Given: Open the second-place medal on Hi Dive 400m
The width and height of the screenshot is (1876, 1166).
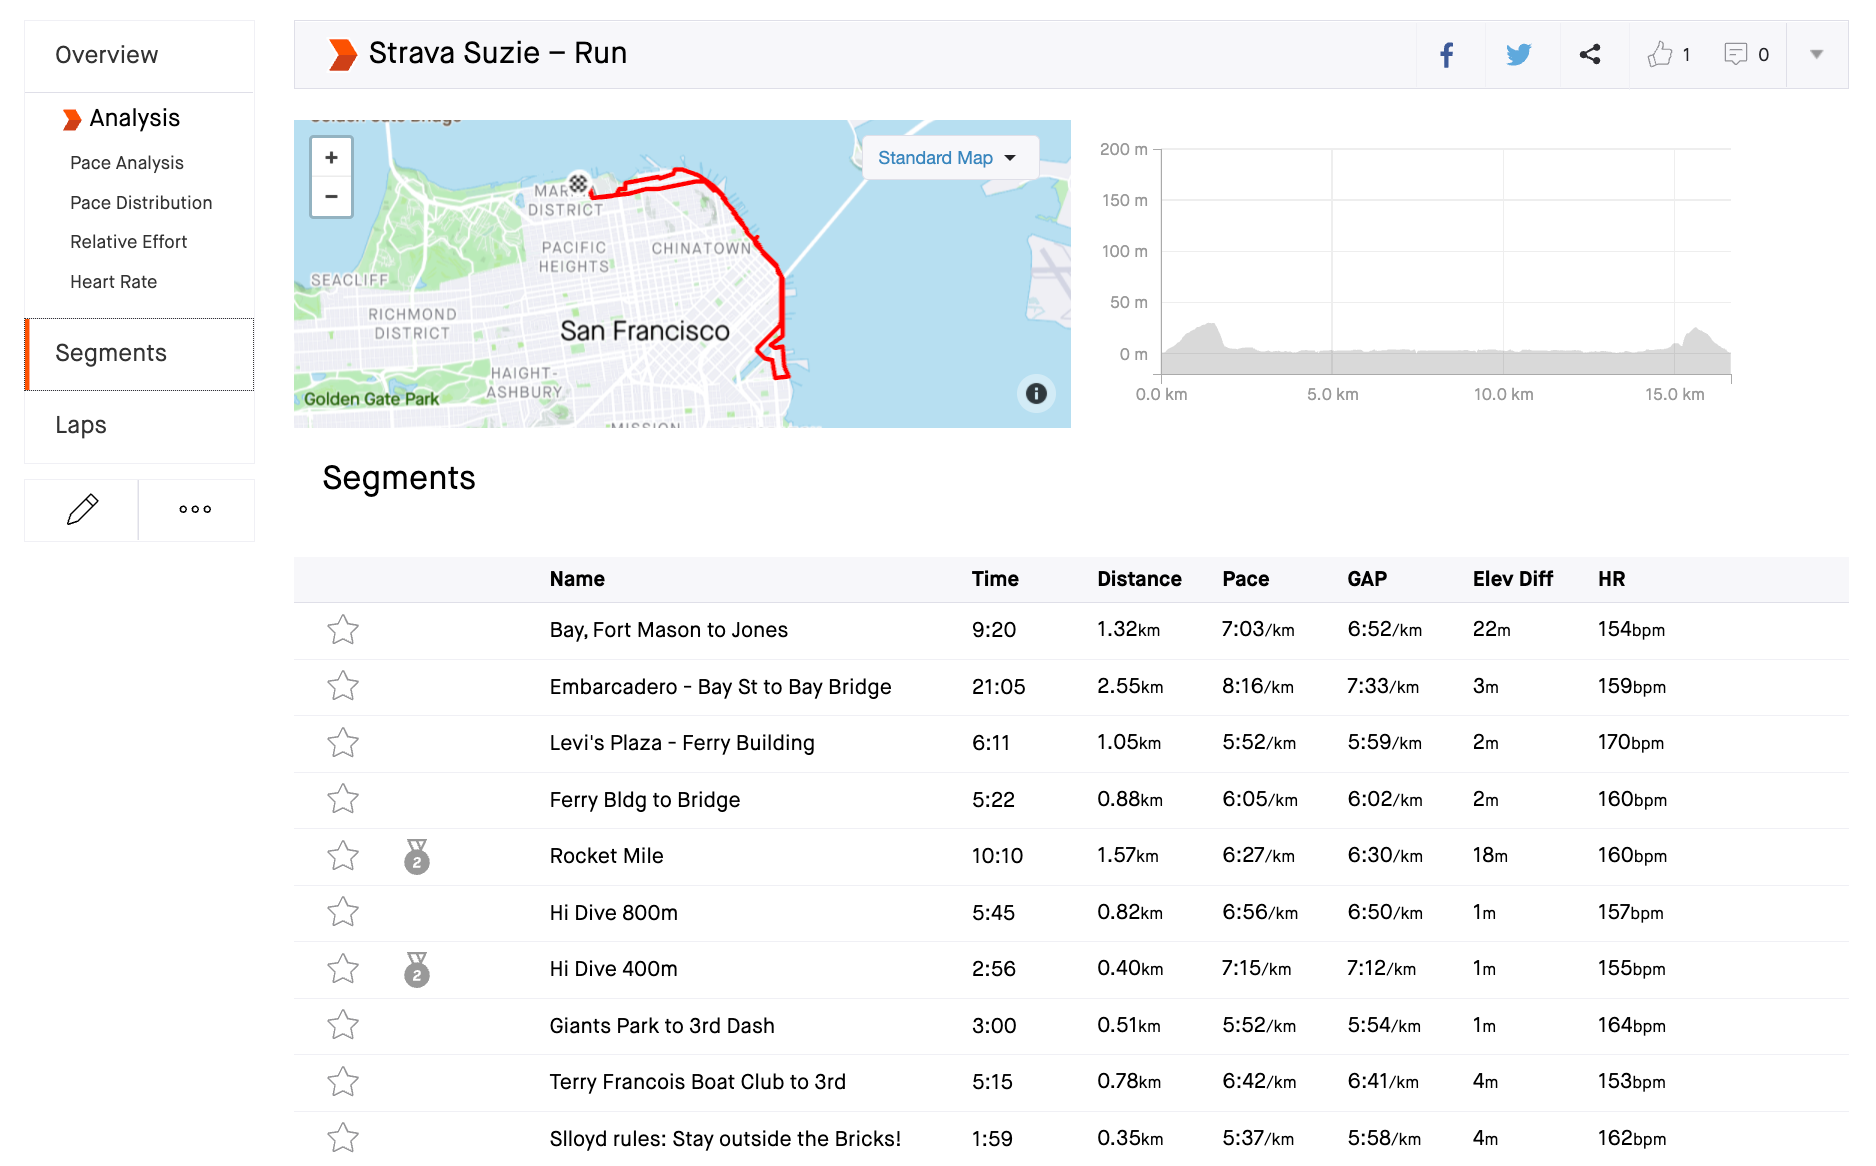Looking at the screenshot, I should 417,969.
